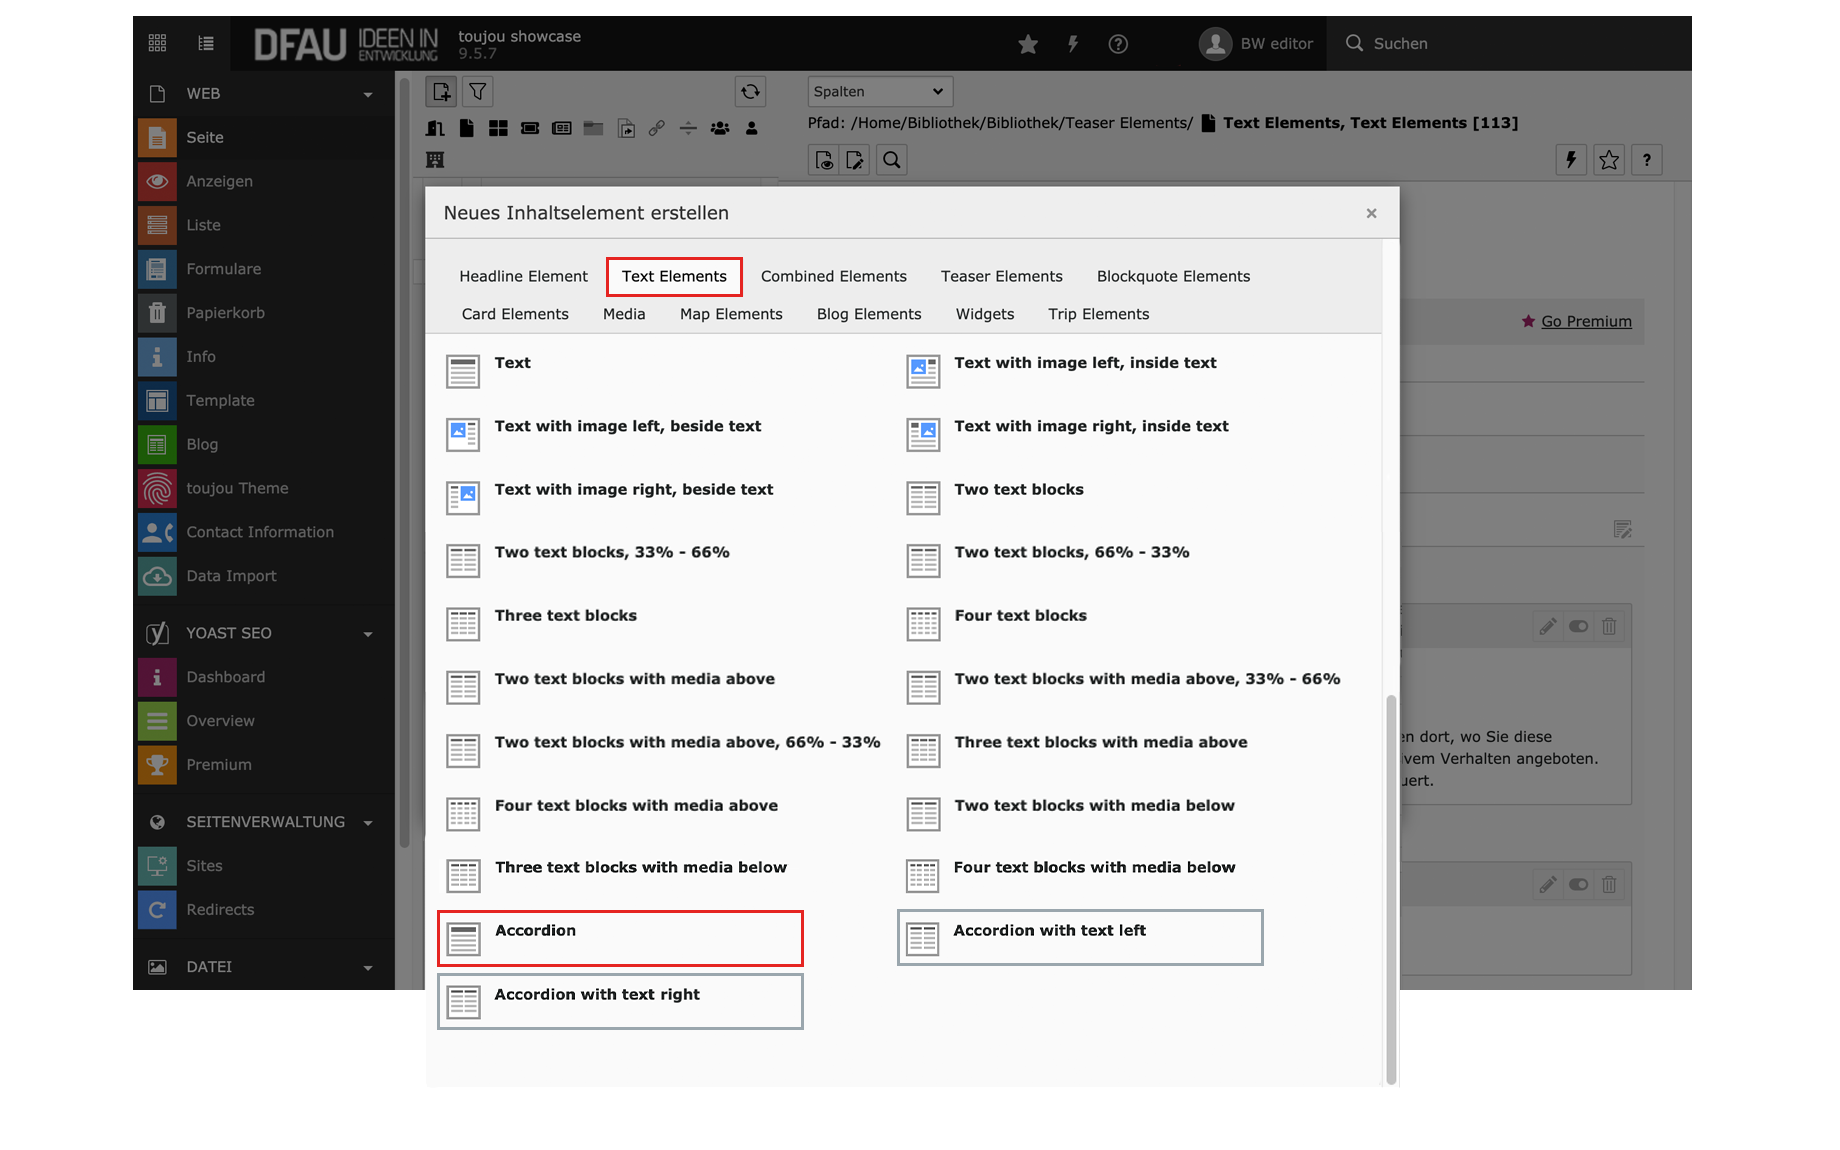Open the flash cache lightning icon in top bar

[1073, 44]
